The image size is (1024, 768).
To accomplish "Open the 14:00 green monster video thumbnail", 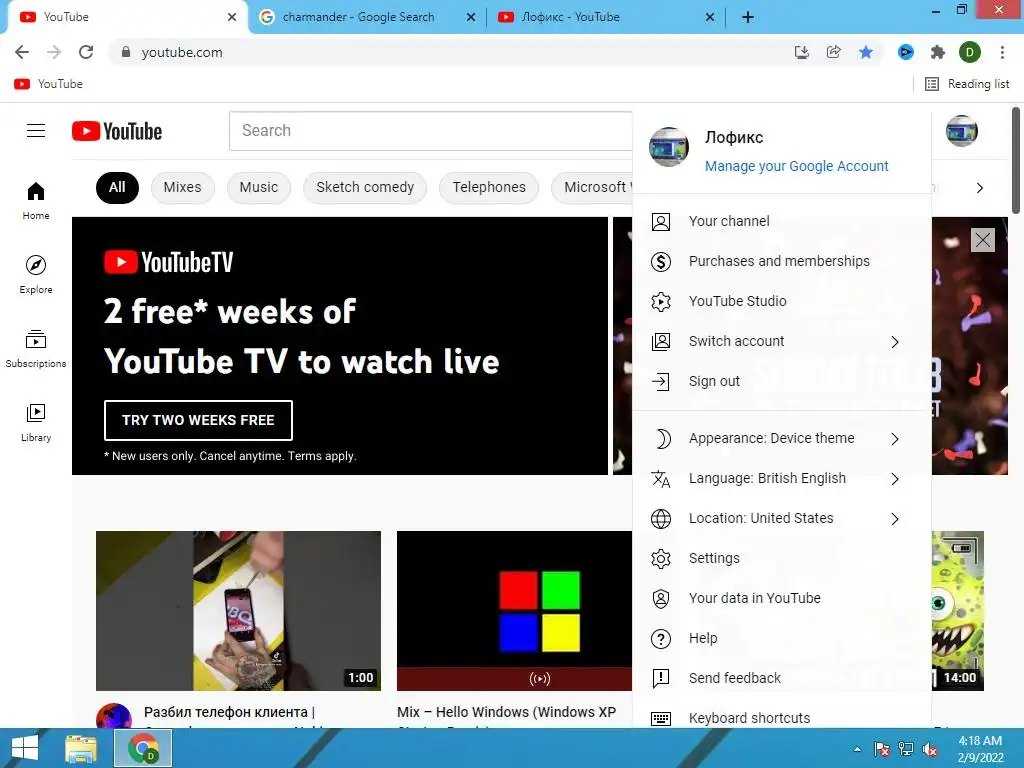I will [x=957, y=611].
